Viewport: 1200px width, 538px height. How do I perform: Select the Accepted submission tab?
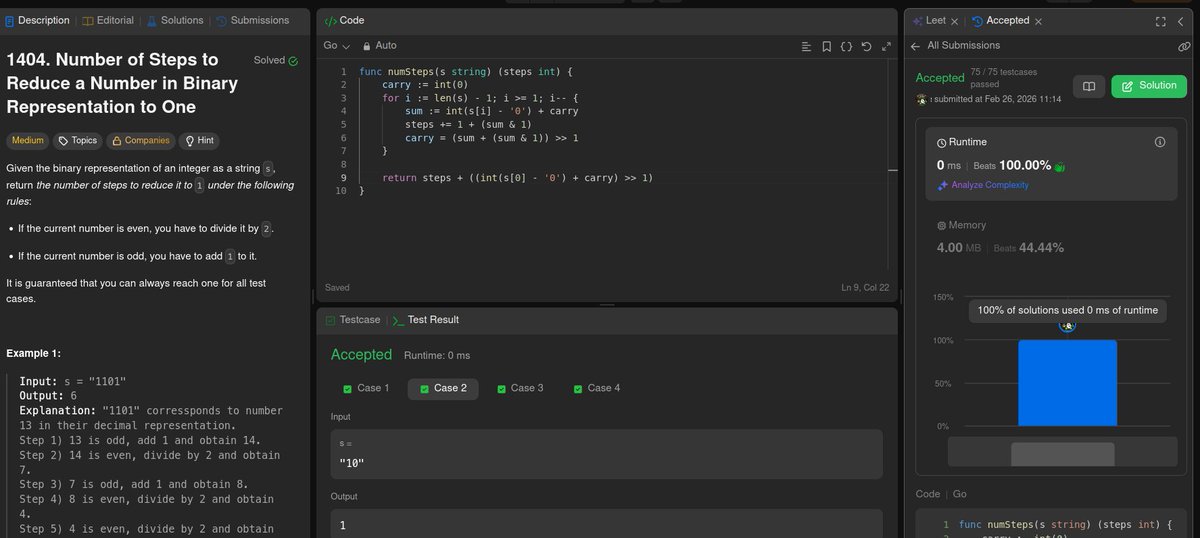pyautogui.click(x=1001, y=20)
